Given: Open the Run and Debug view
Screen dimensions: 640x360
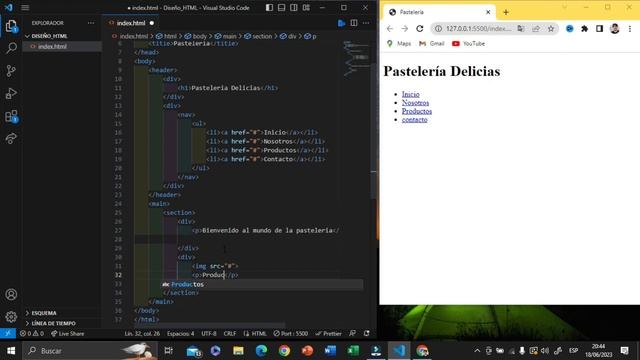Looking at the screenshot, I should pyautogui.click(x=11, y=93).
